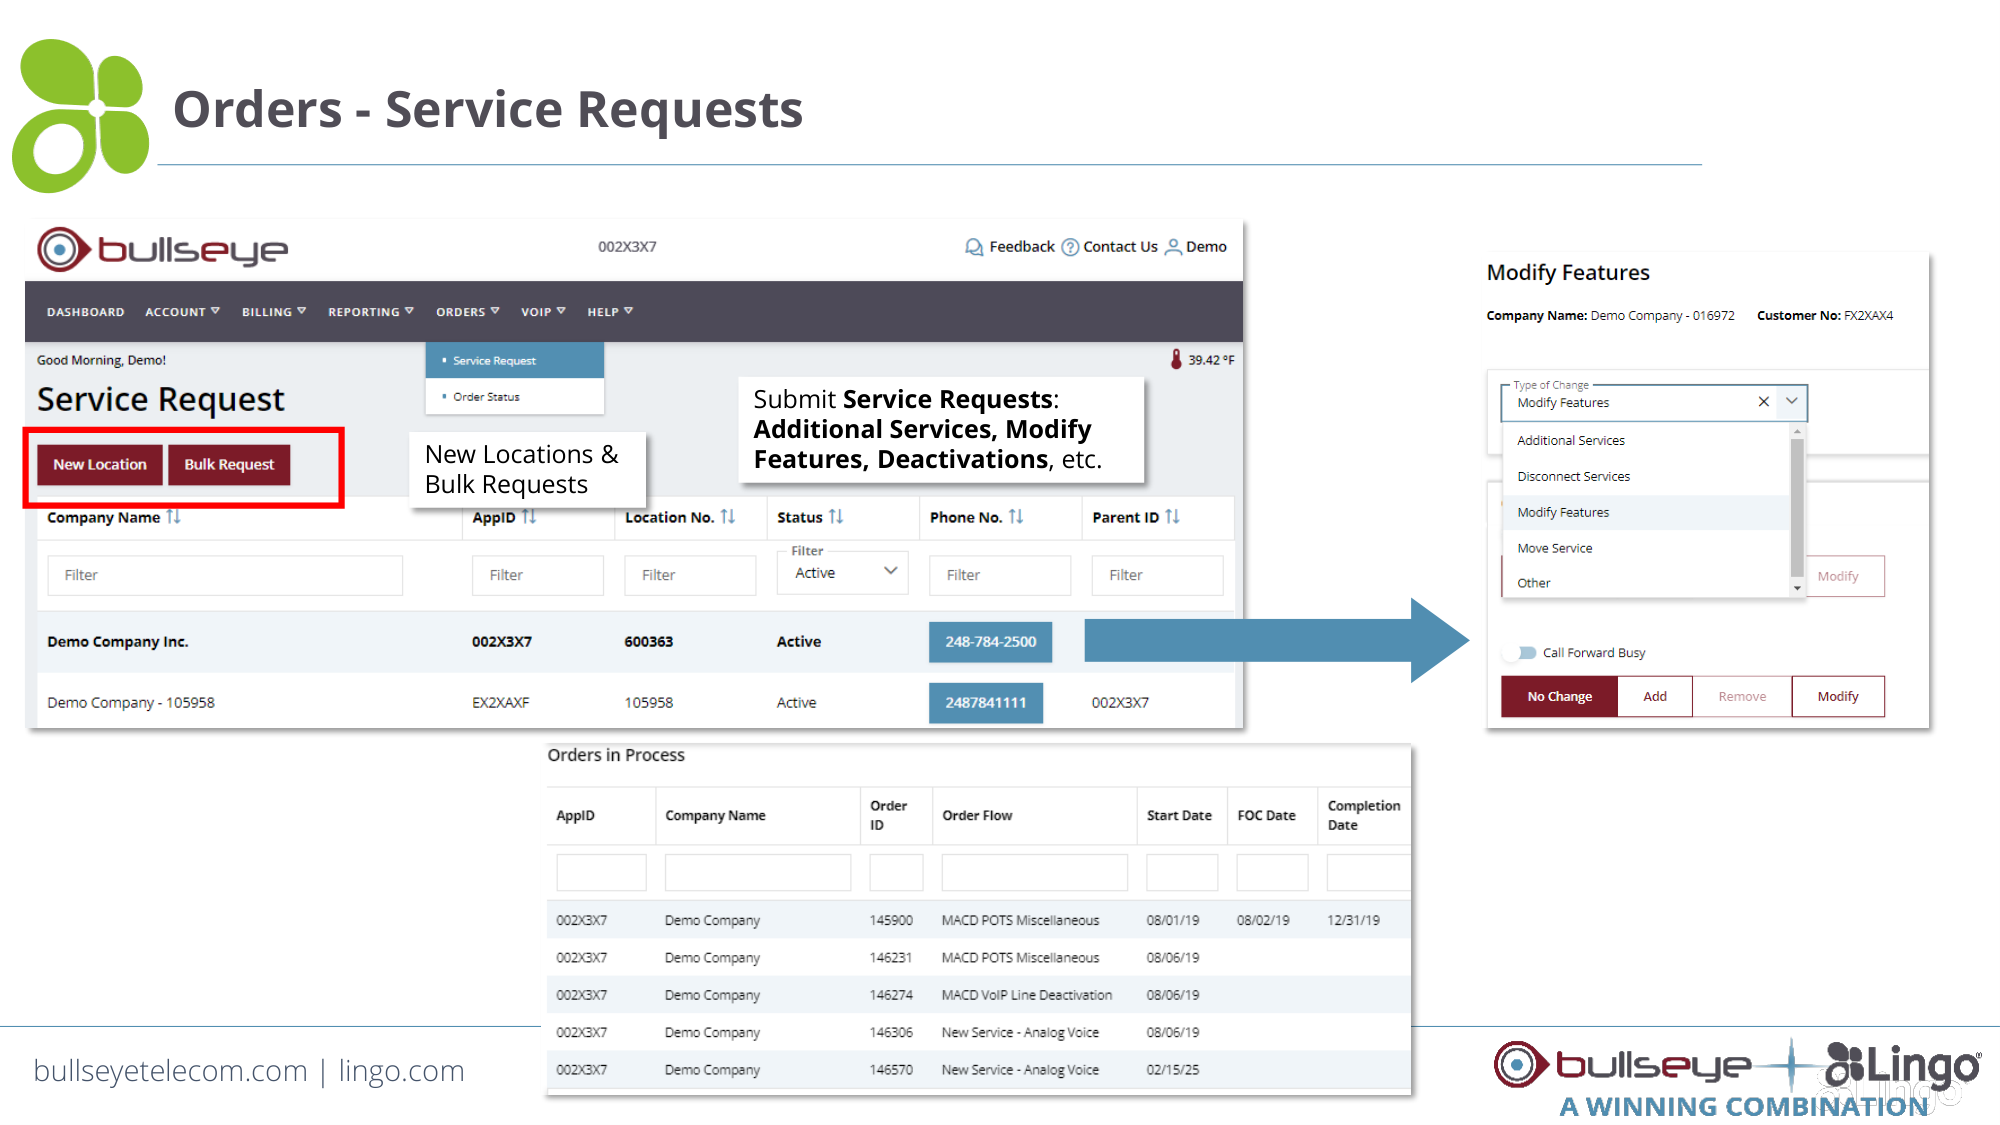
Task: Click Orders in Process Order Flow filter box
Action: (x=1034, y=873)
